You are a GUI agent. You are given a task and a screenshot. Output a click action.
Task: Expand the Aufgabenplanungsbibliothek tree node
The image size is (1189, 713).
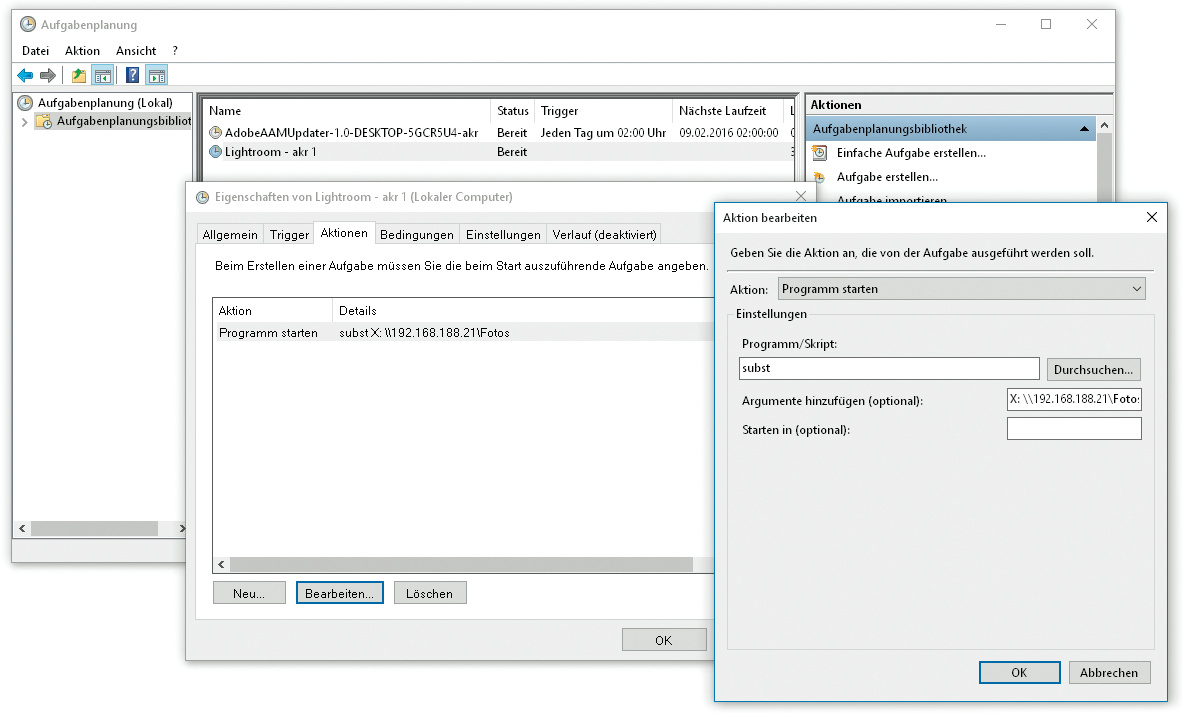pos(24,122)
